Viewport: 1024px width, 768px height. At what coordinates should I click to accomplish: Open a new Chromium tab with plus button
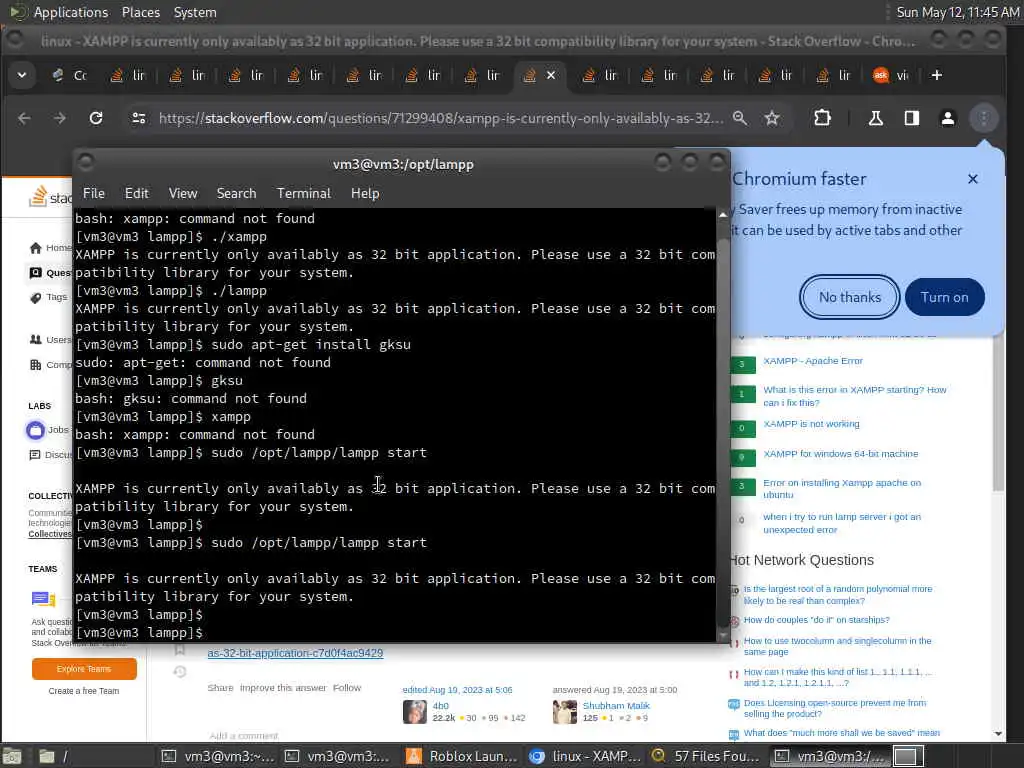point(936,75)
